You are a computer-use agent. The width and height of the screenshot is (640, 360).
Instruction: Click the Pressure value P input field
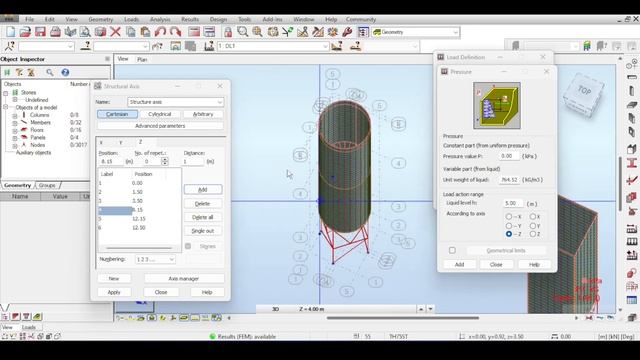tap(509, 156)
